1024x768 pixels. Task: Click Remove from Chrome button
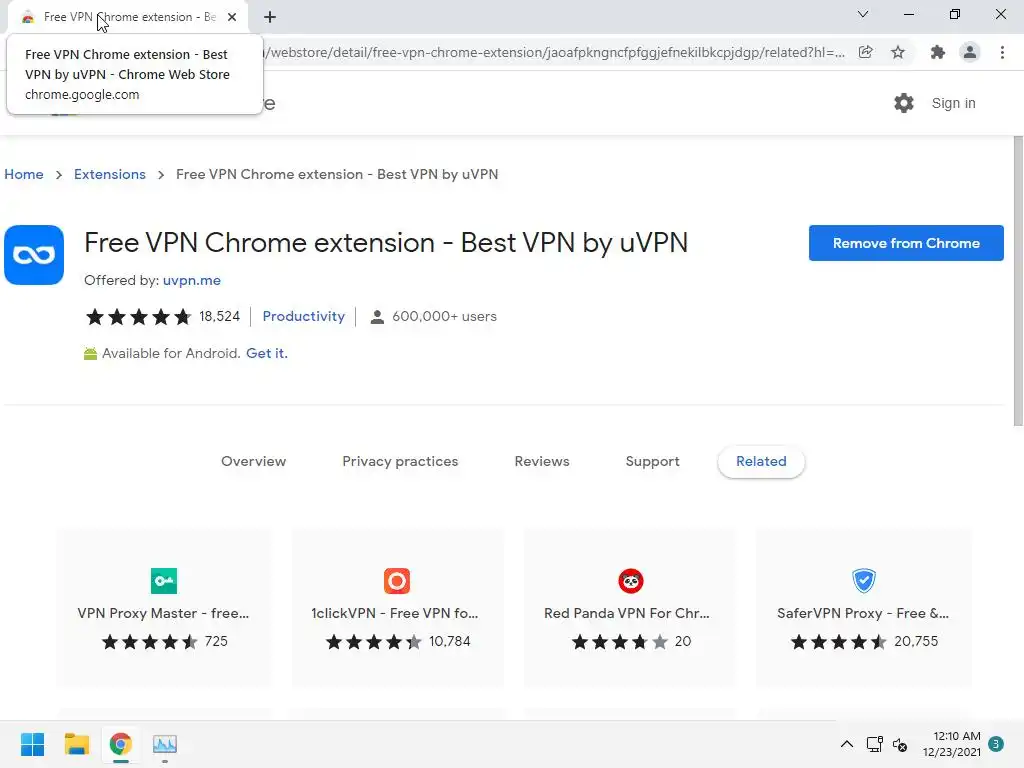tap(906, 243)
